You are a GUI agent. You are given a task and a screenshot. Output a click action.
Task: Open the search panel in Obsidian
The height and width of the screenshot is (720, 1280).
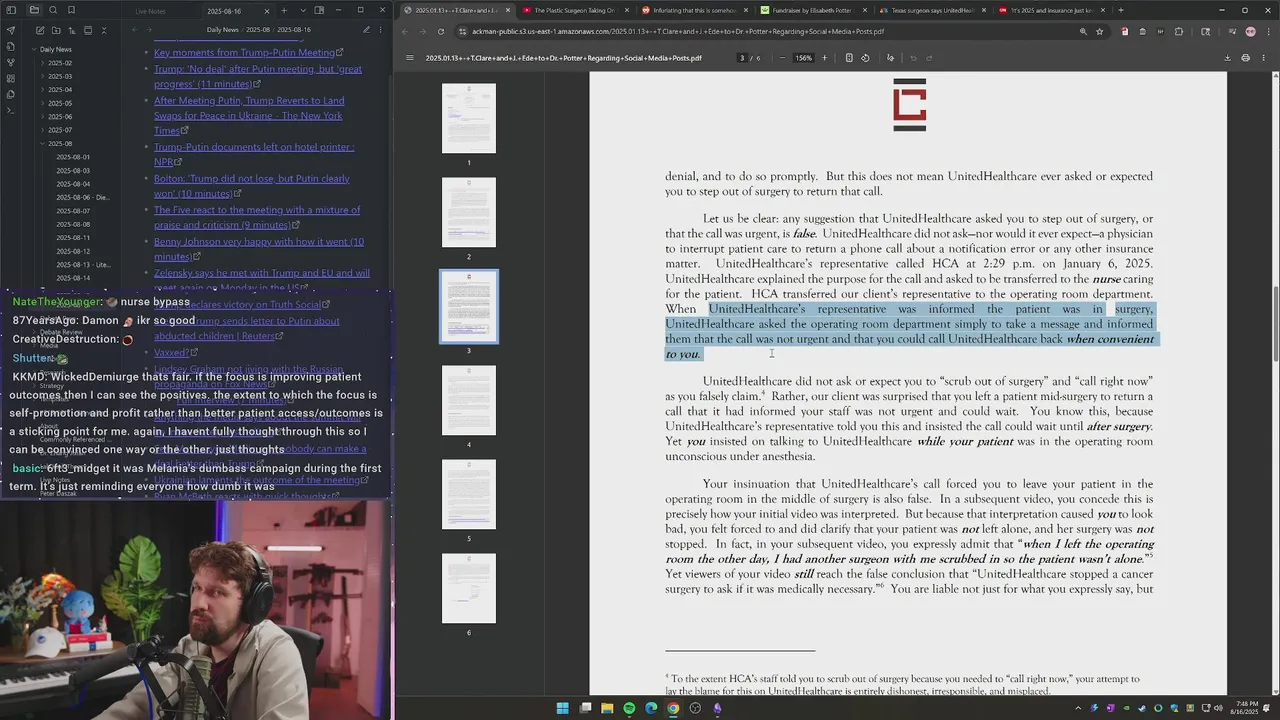click(x=53, y=10)
